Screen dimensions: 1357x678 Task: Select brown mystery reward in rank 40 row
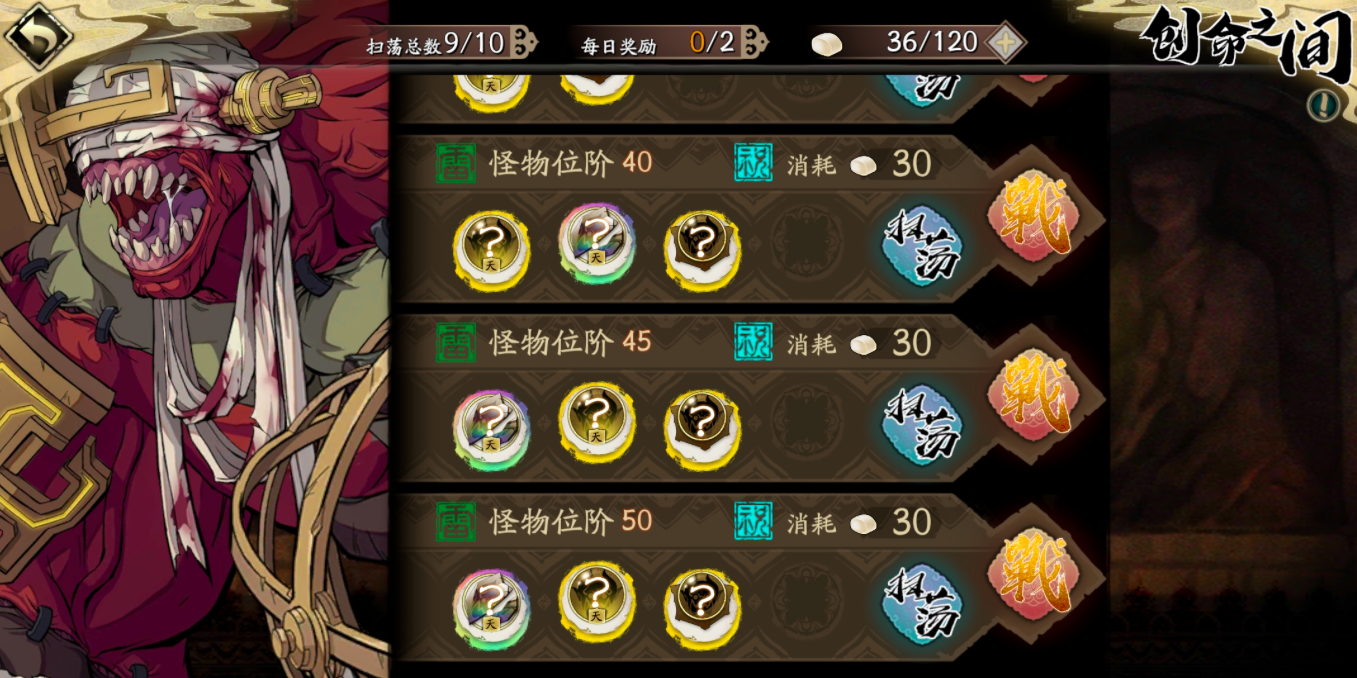pyautogui.click(x=702, y=250)
